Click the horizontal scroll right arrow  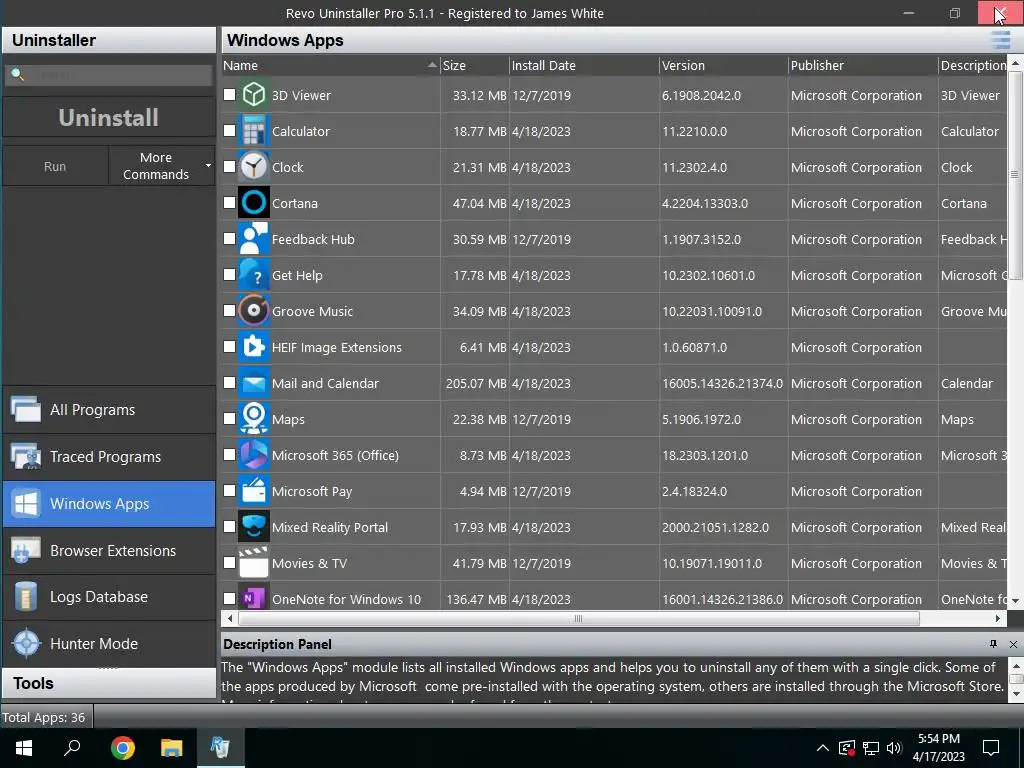pyautogui.click(x=997, y=618)
